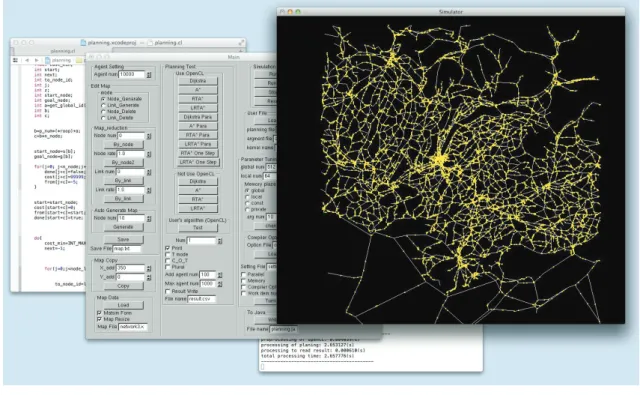Select Link_Generate mode radio button
The image size is (640, 395).
[x=103, y=105]
